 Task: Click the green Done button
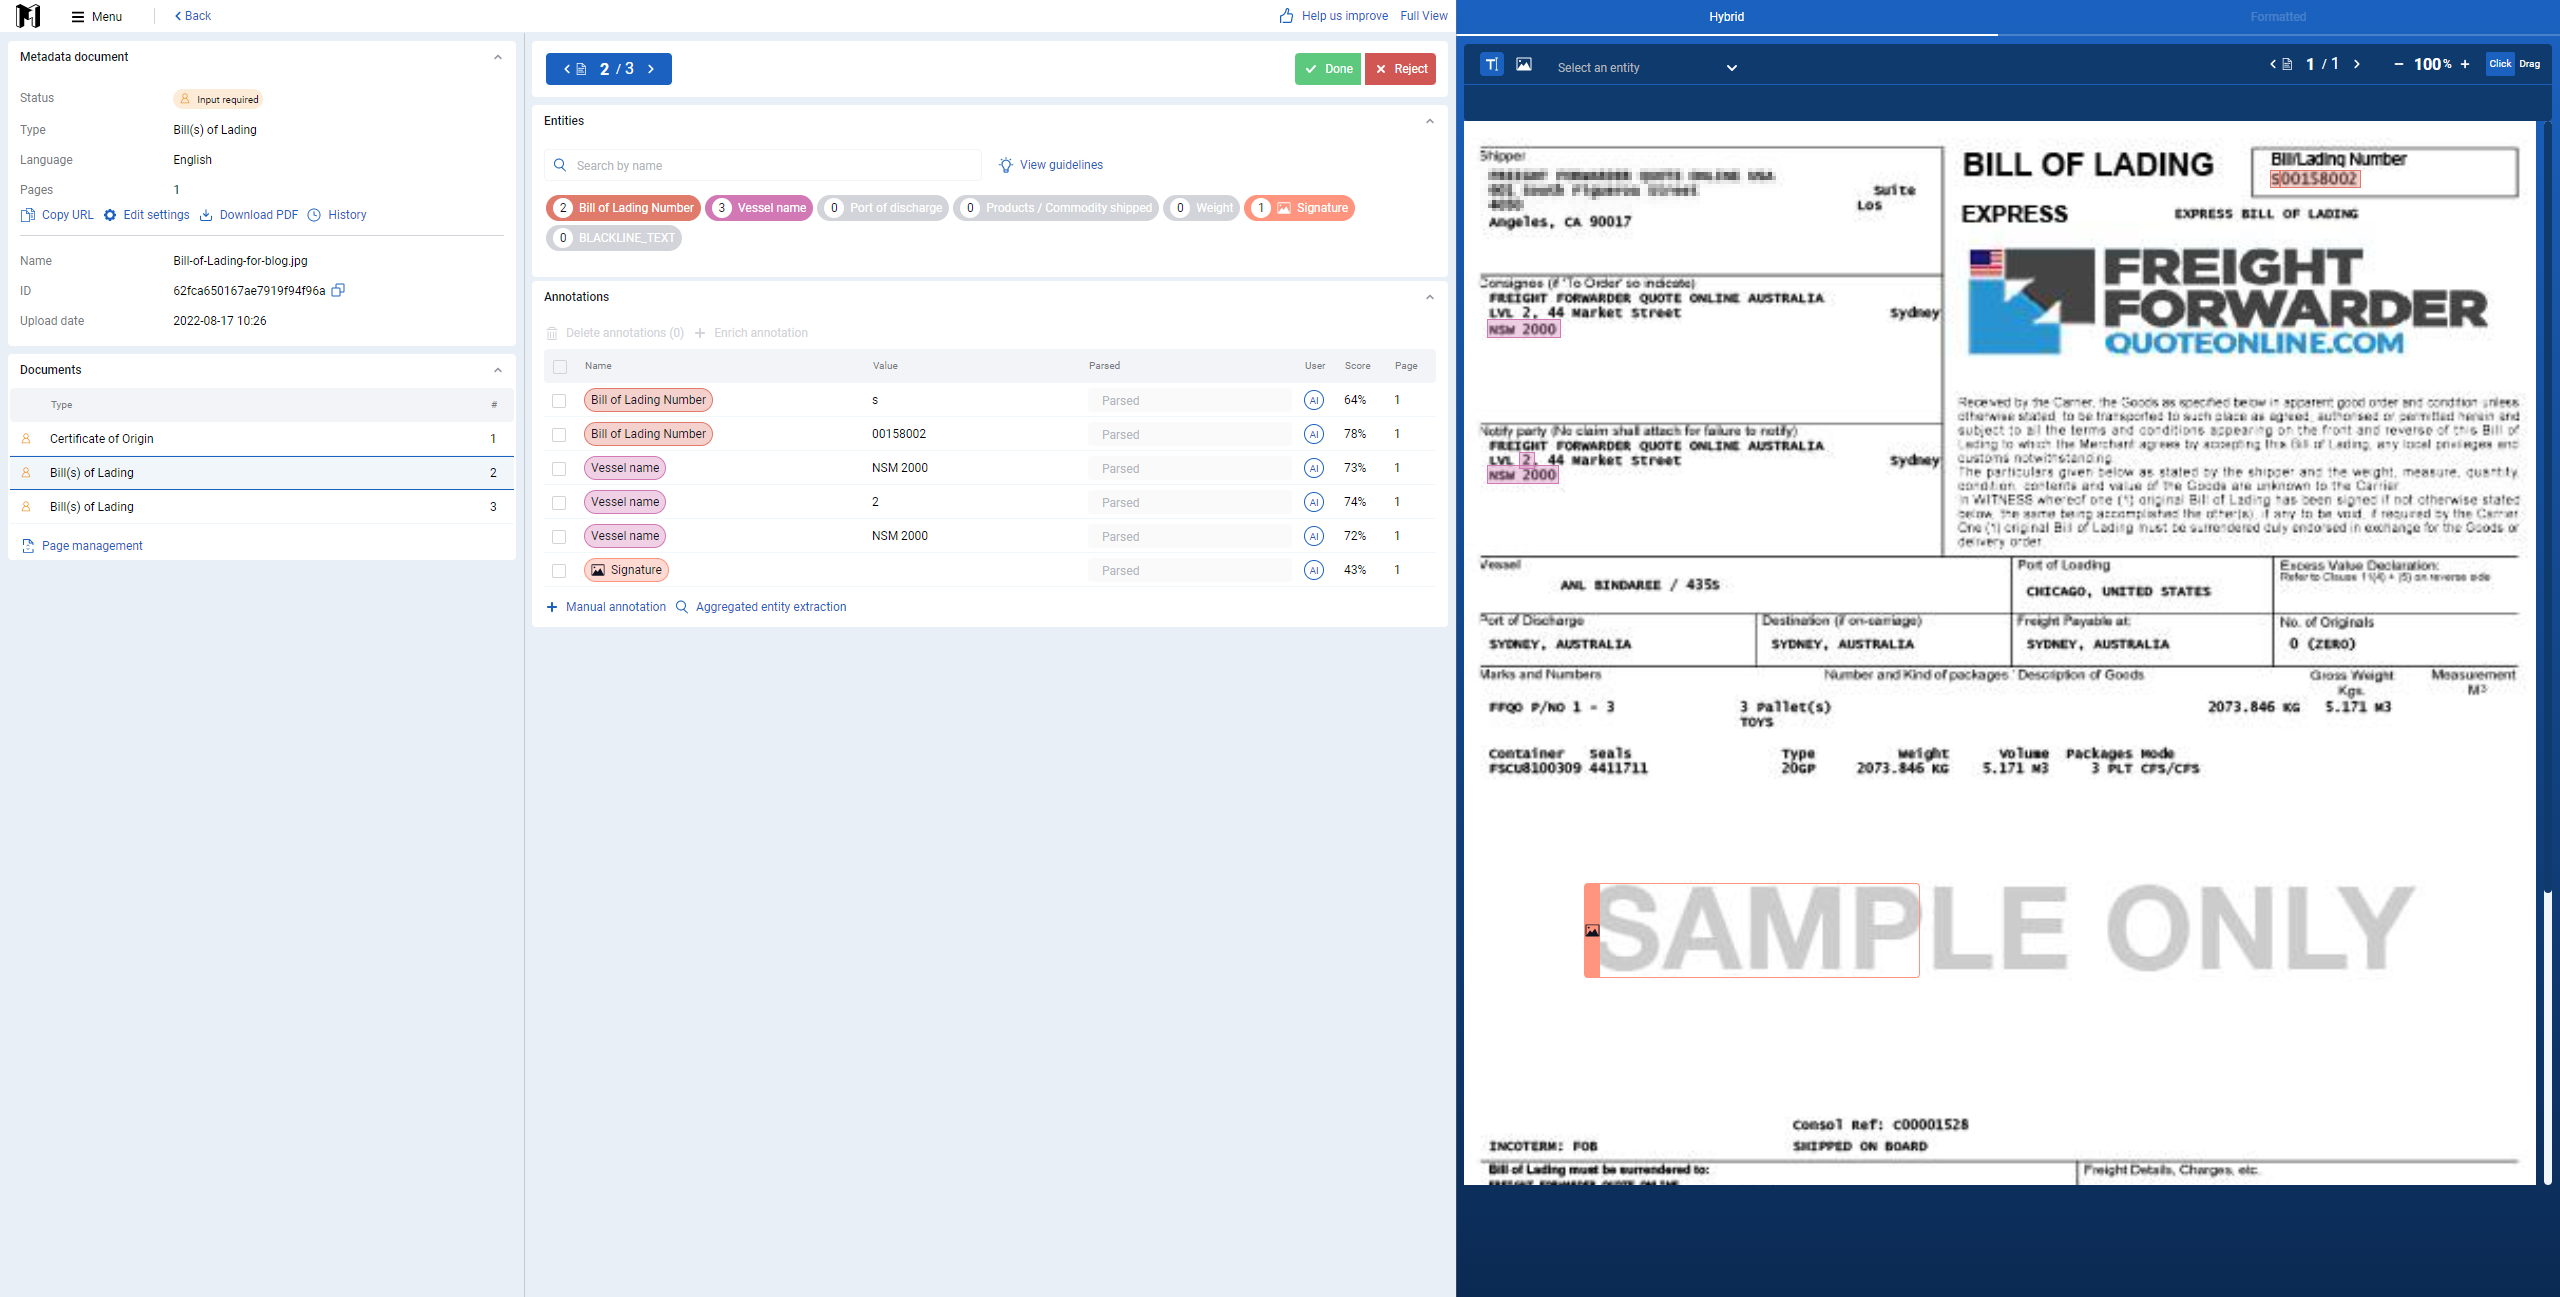[x=1328, y=69]
